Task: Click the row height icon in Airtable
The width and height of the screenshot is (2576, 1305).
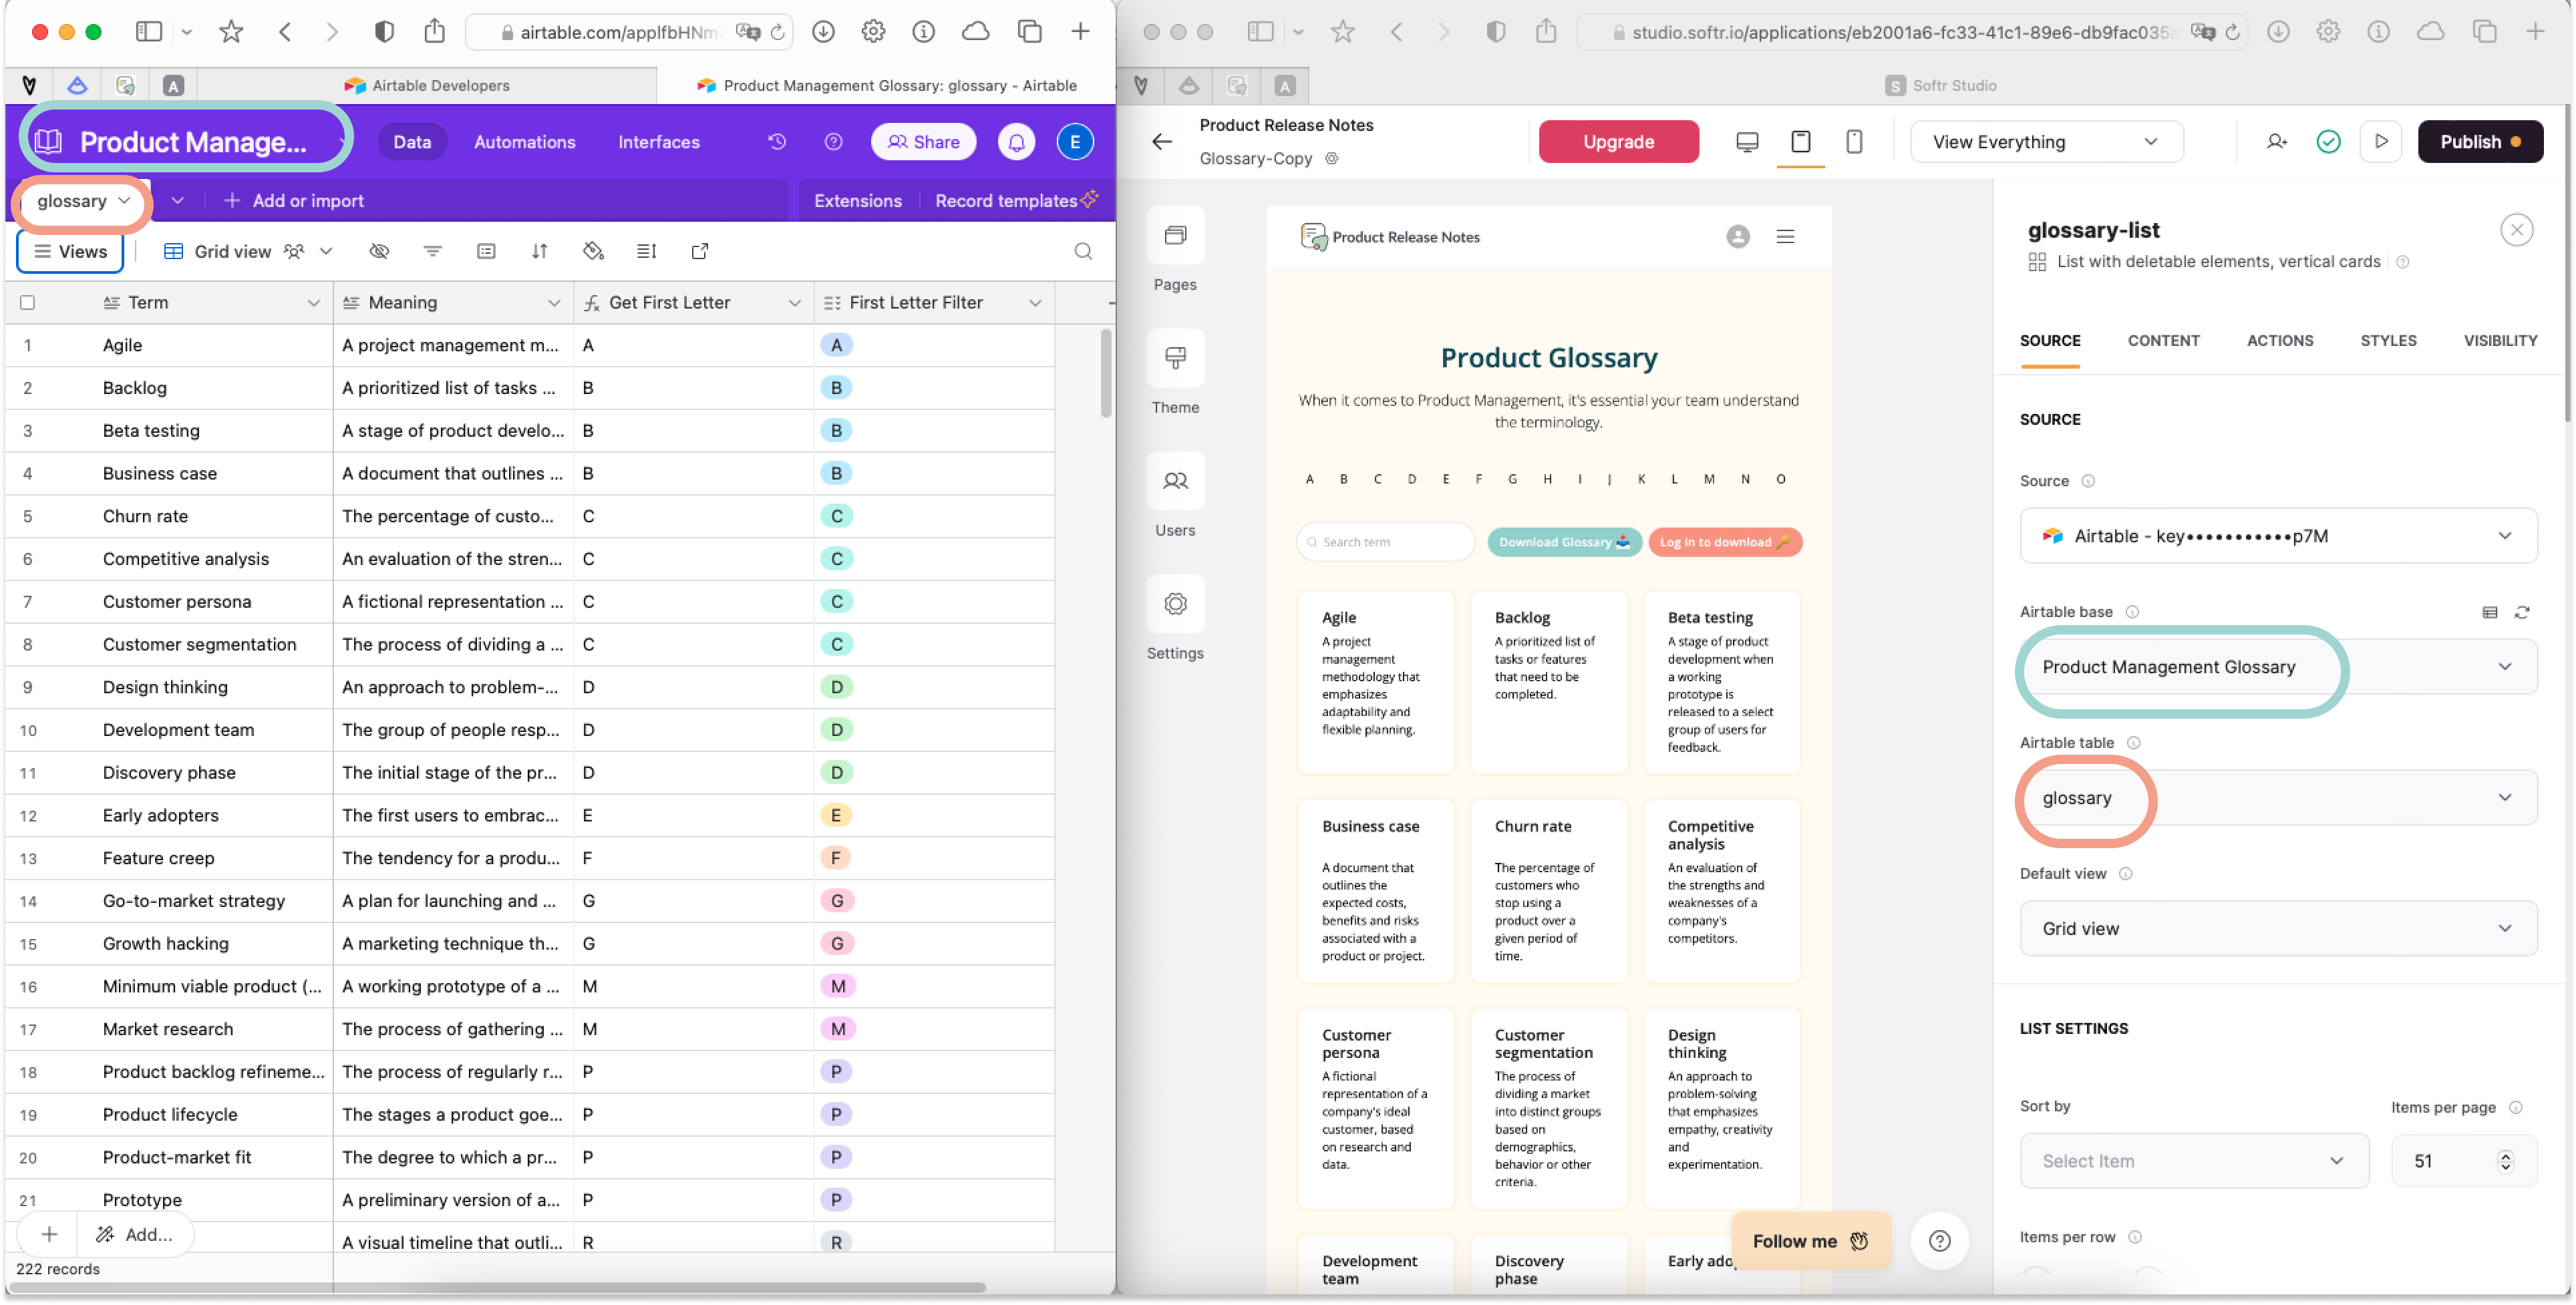Action: [x=647, y=251]
